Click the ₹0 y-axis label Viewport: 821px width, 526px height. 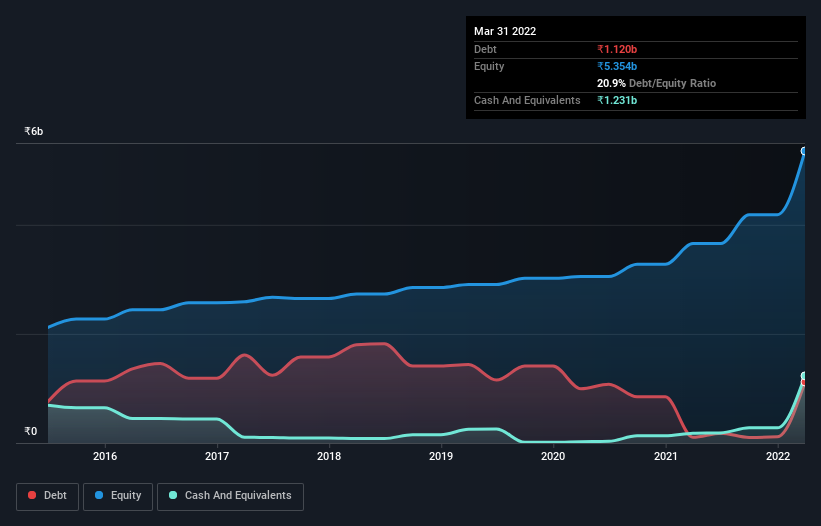30,431
